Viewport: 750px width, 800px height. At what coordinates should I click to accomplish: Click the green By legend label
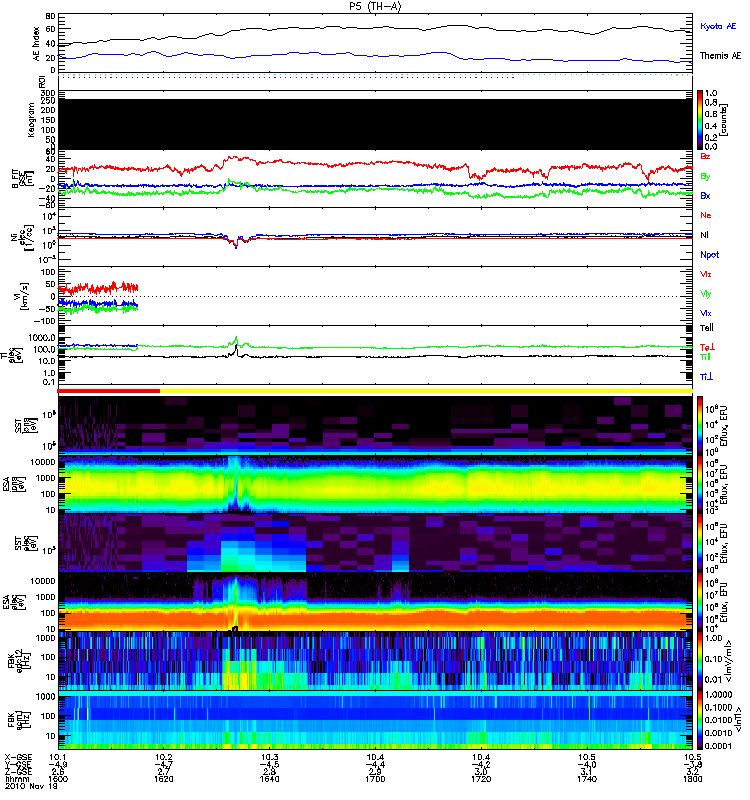(x=705, y=177)
